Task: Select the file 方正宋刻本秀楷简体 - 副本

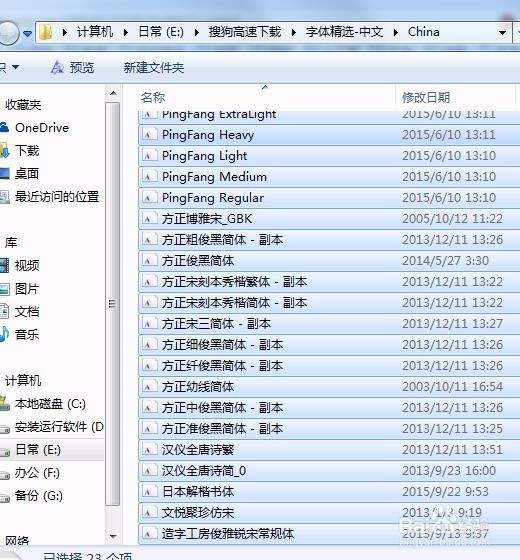Action: pos(329,303)
